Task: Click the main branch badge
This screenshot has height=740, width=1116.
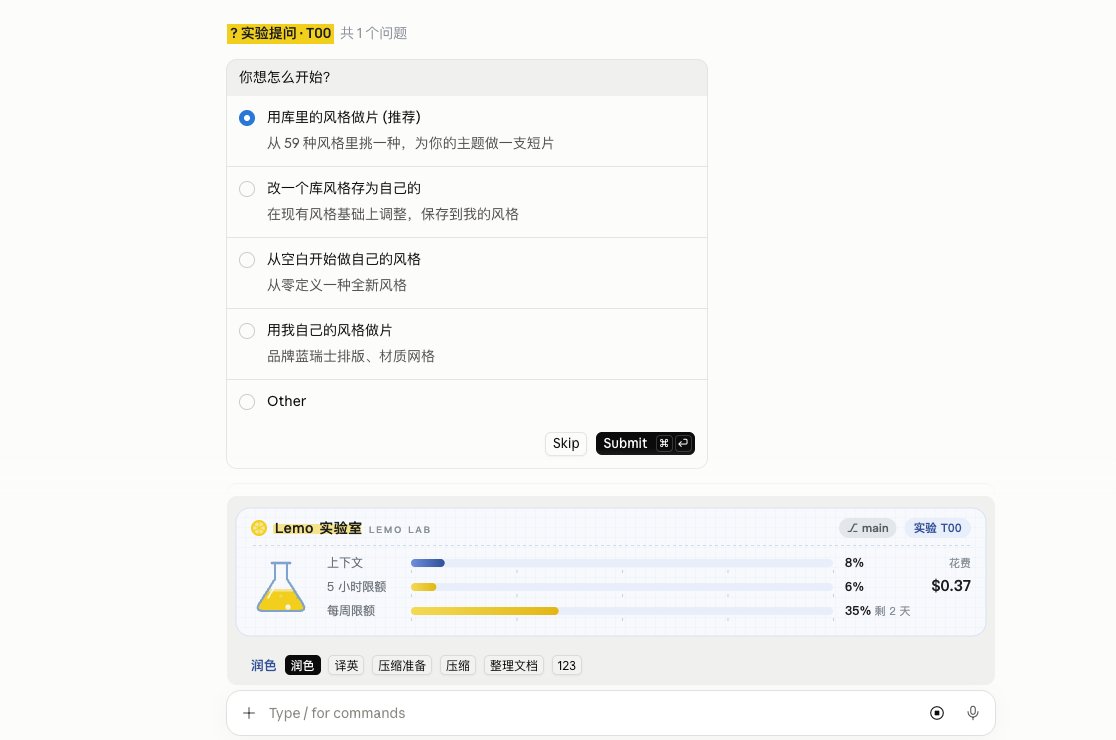Action: click(868, 528)
